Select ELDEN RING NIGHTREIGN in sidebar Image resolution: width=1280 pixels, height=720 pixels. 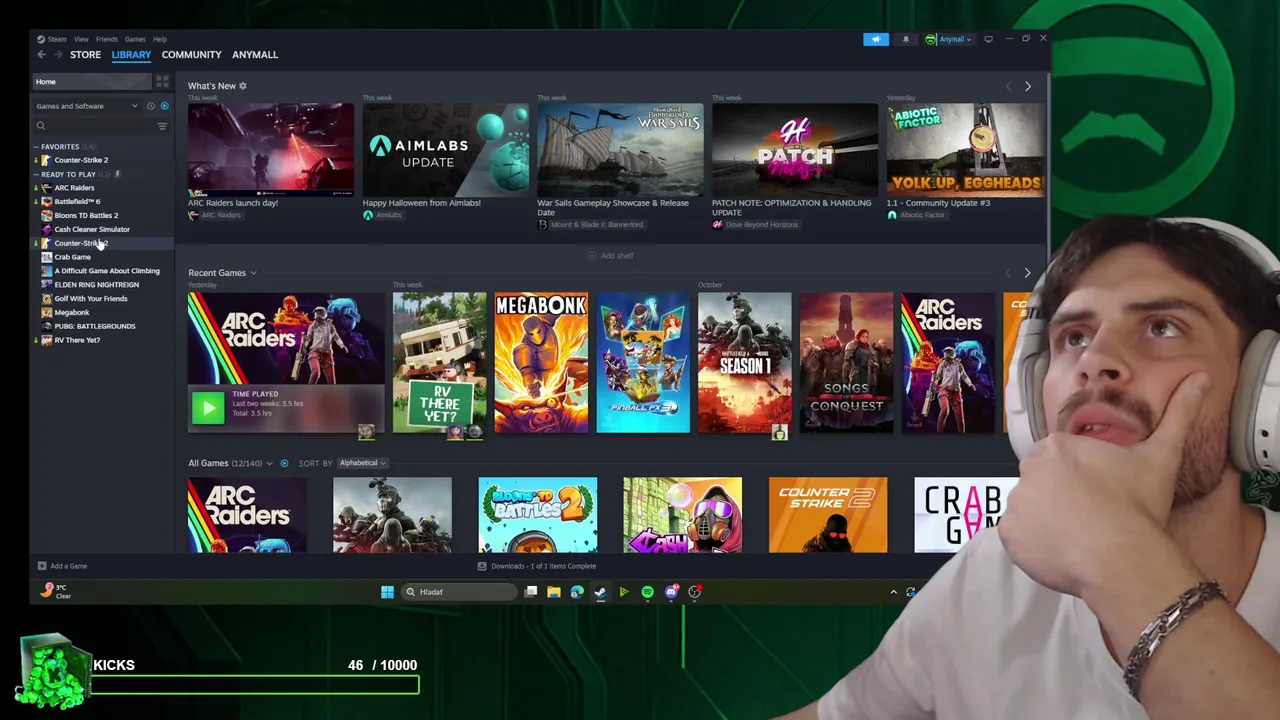(96, 285)
